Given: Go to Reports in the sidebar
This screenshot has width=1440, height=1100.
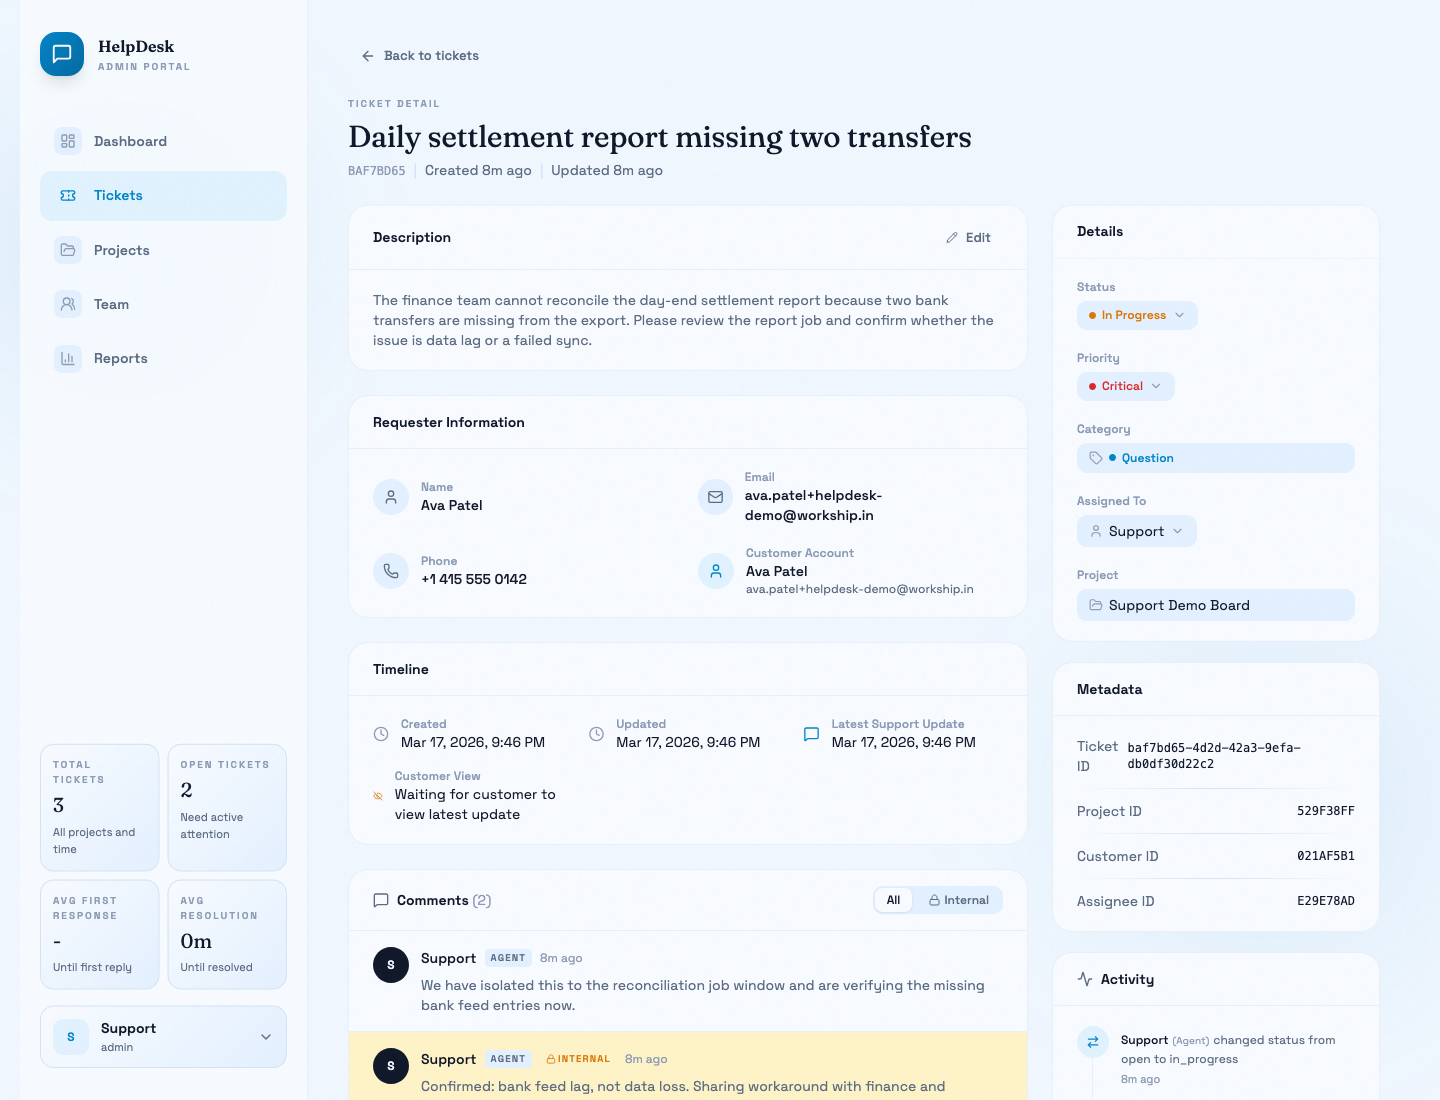Looking at the screenshot, I should point(120,358).
